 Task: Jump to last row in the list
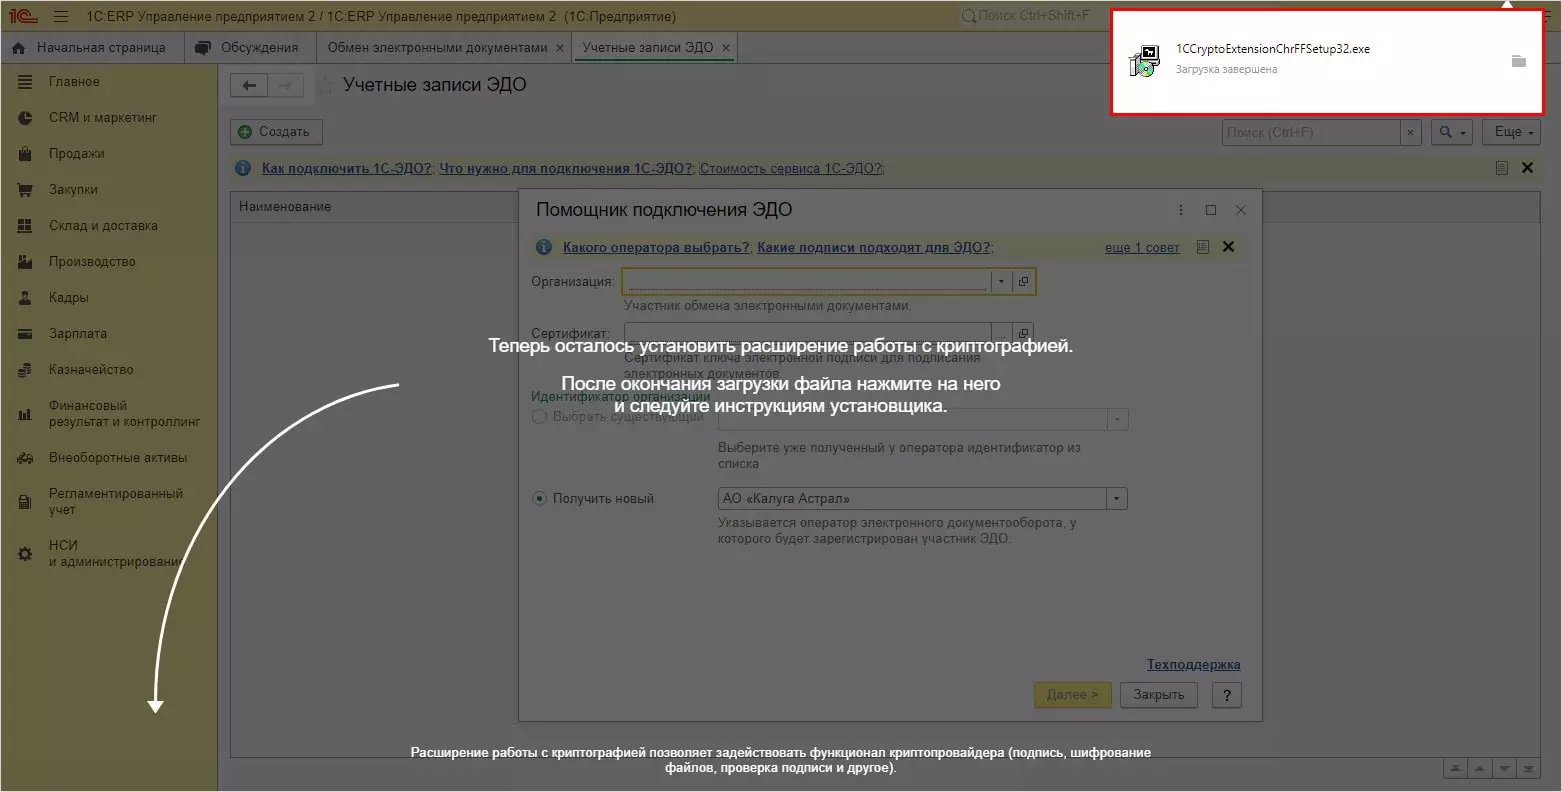1528,768
